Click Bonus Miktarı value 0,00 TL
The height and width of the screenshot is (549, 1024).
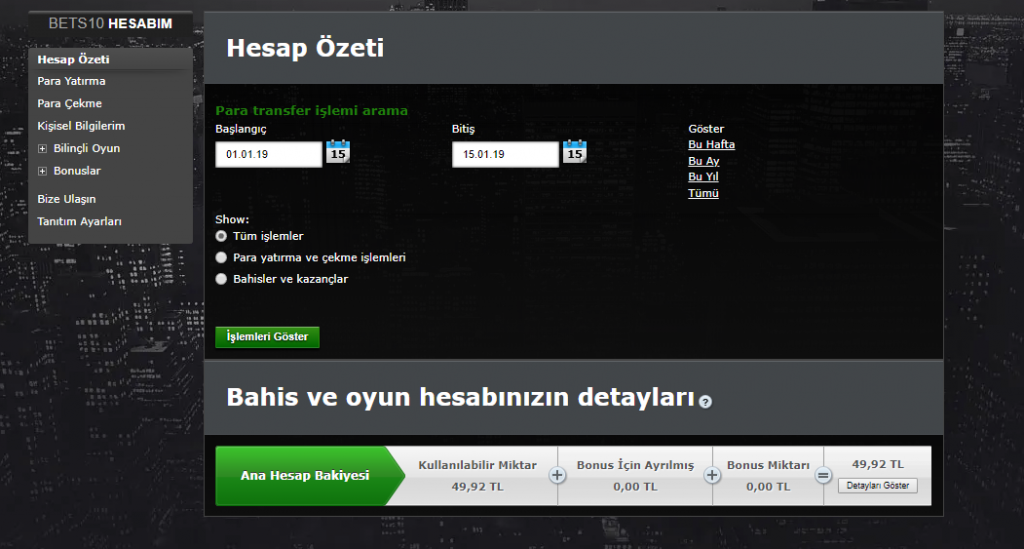768,487
